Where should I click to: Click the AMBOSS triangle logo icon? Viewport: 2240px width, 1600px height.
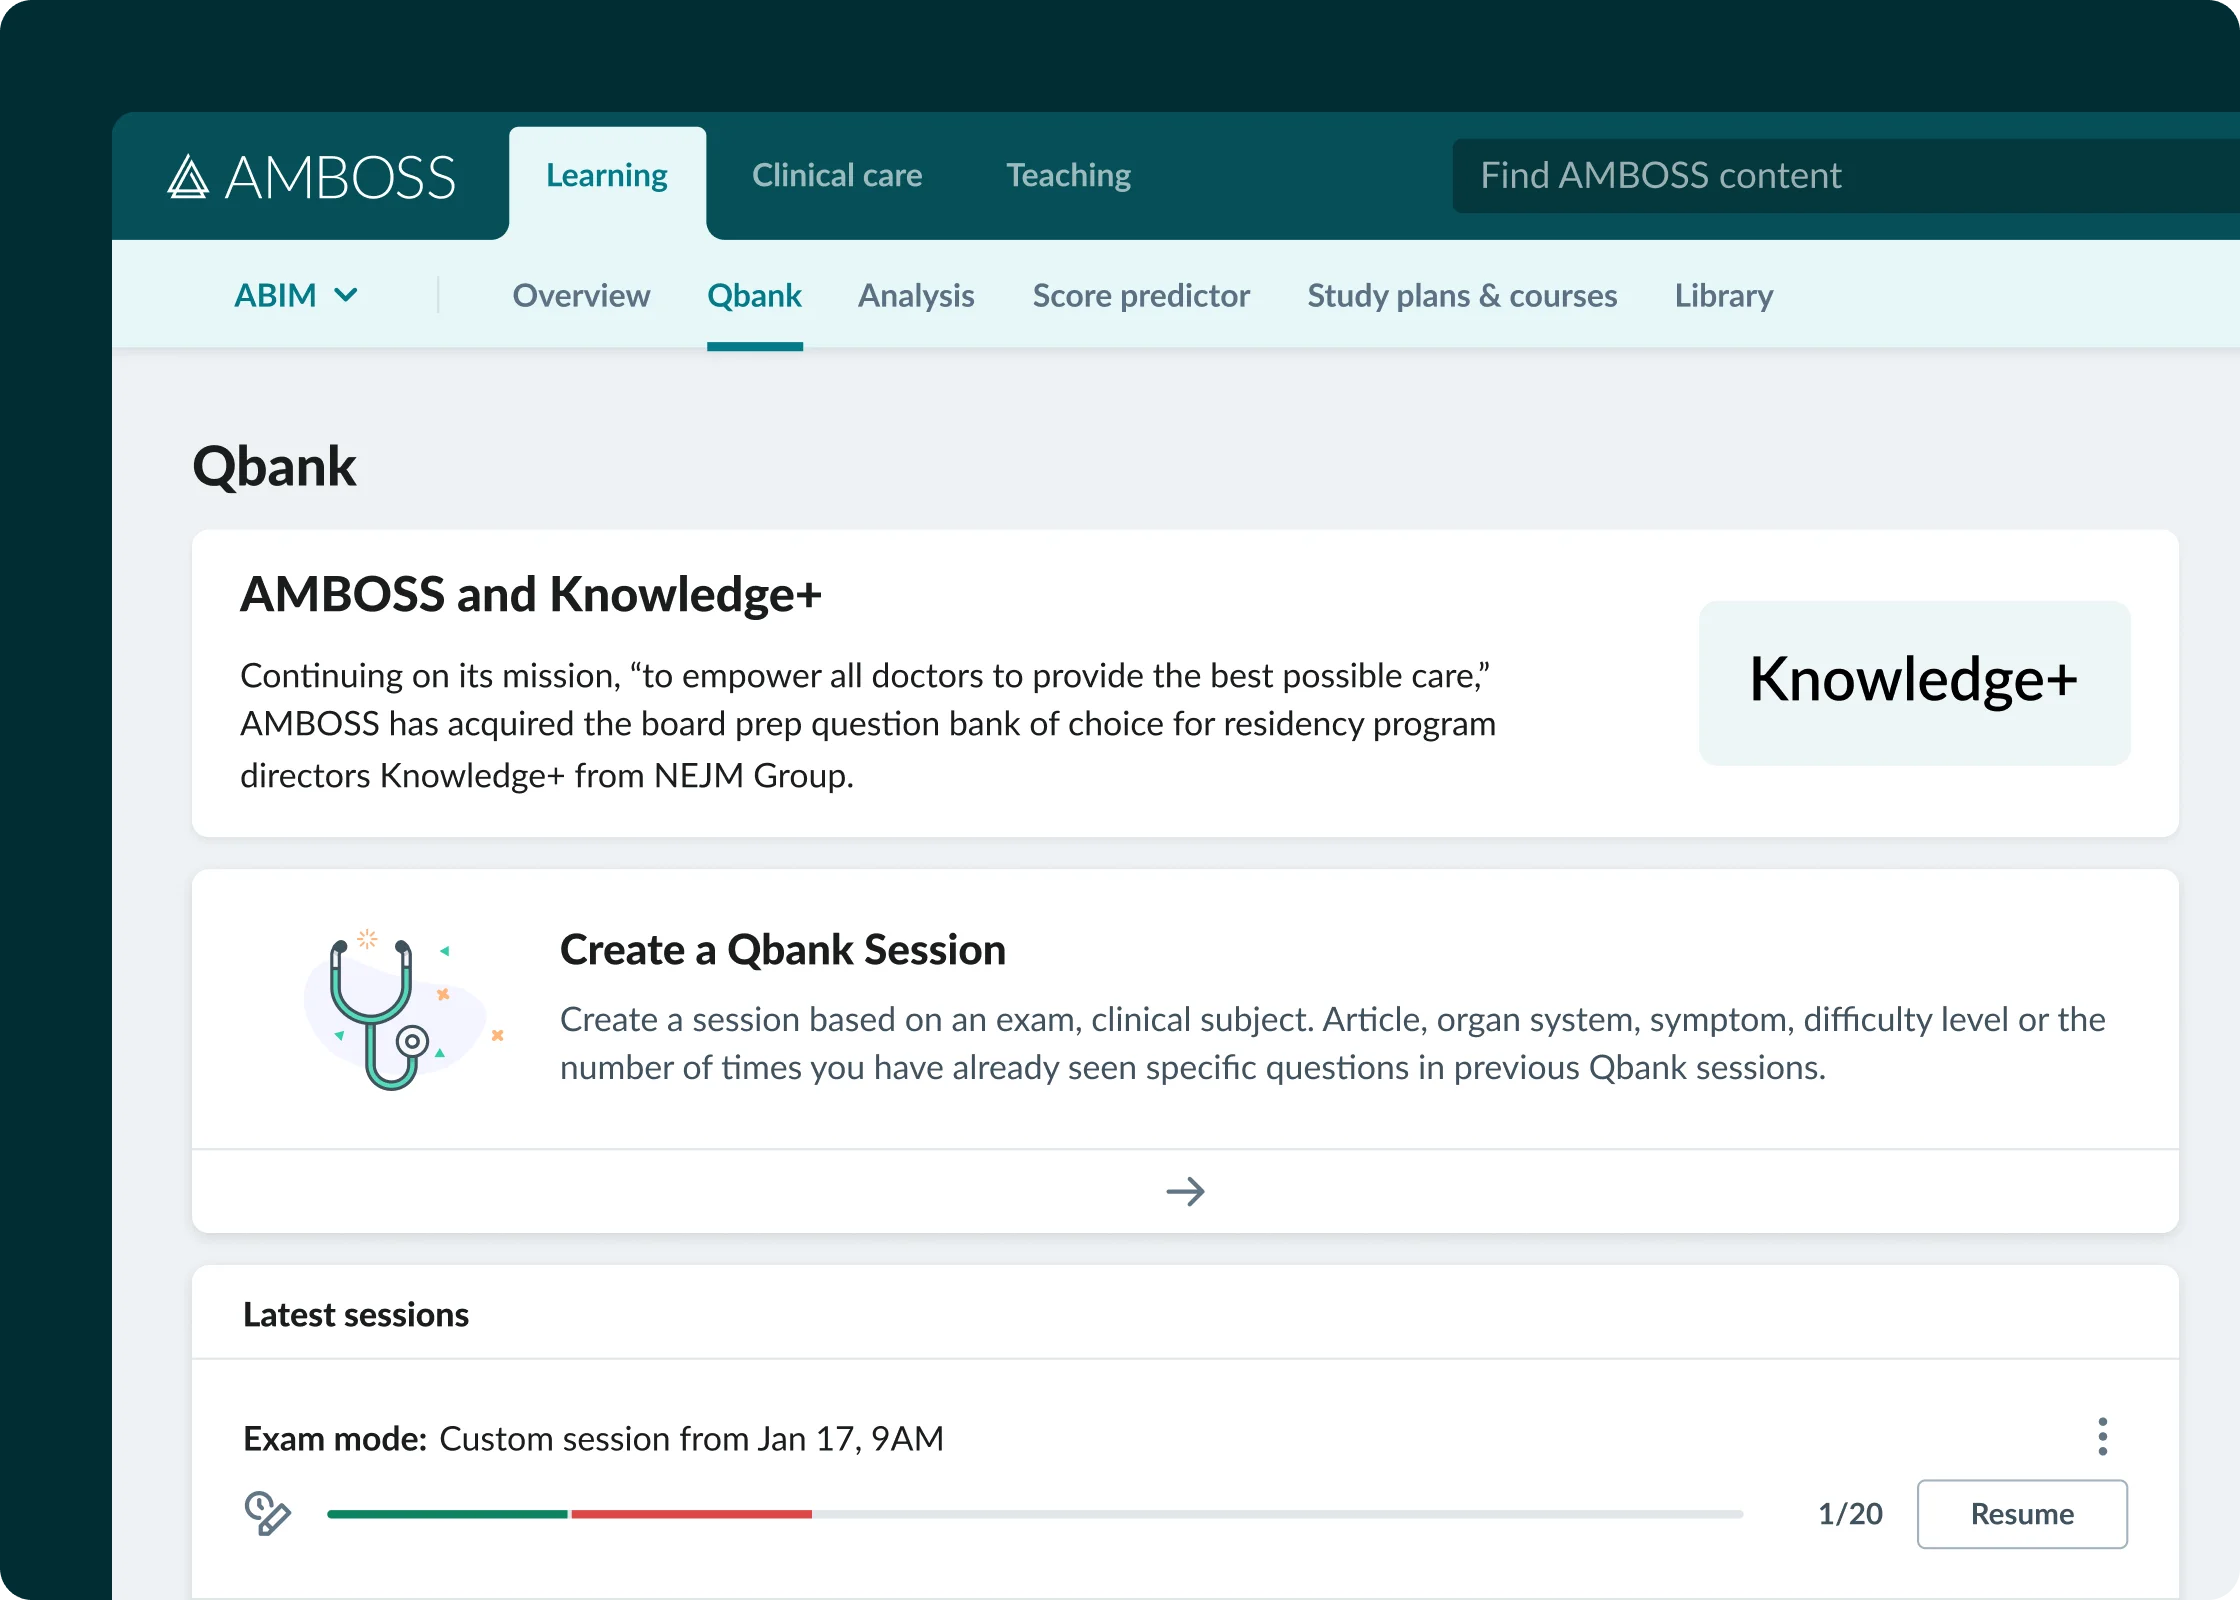[x=188, y=177]
